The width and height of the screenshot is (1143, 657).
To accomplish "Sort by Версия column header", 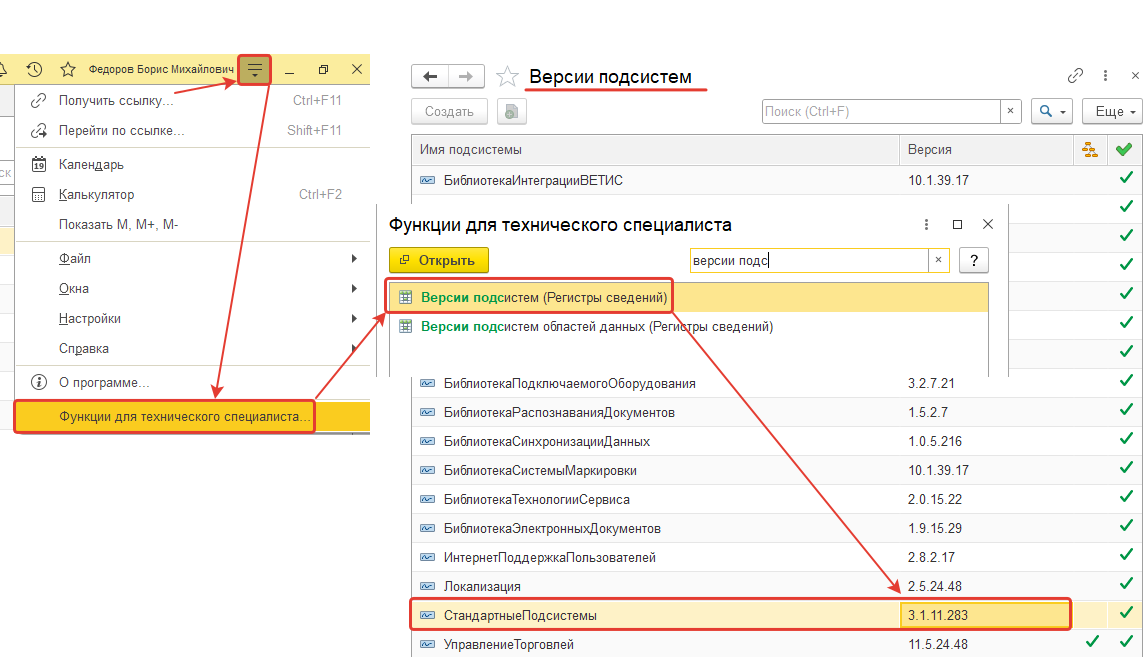I will coord(986,149).
